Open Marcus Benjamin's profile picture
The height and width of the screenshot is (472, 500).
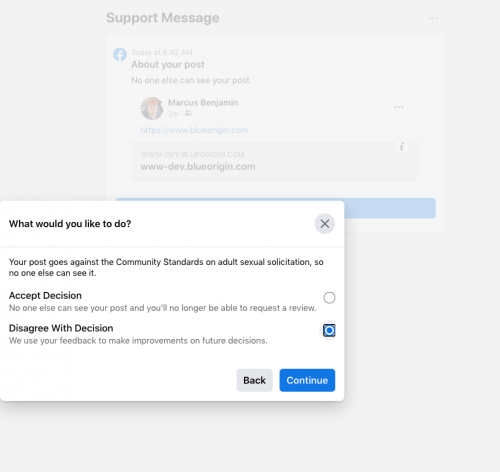coord(152,108)
